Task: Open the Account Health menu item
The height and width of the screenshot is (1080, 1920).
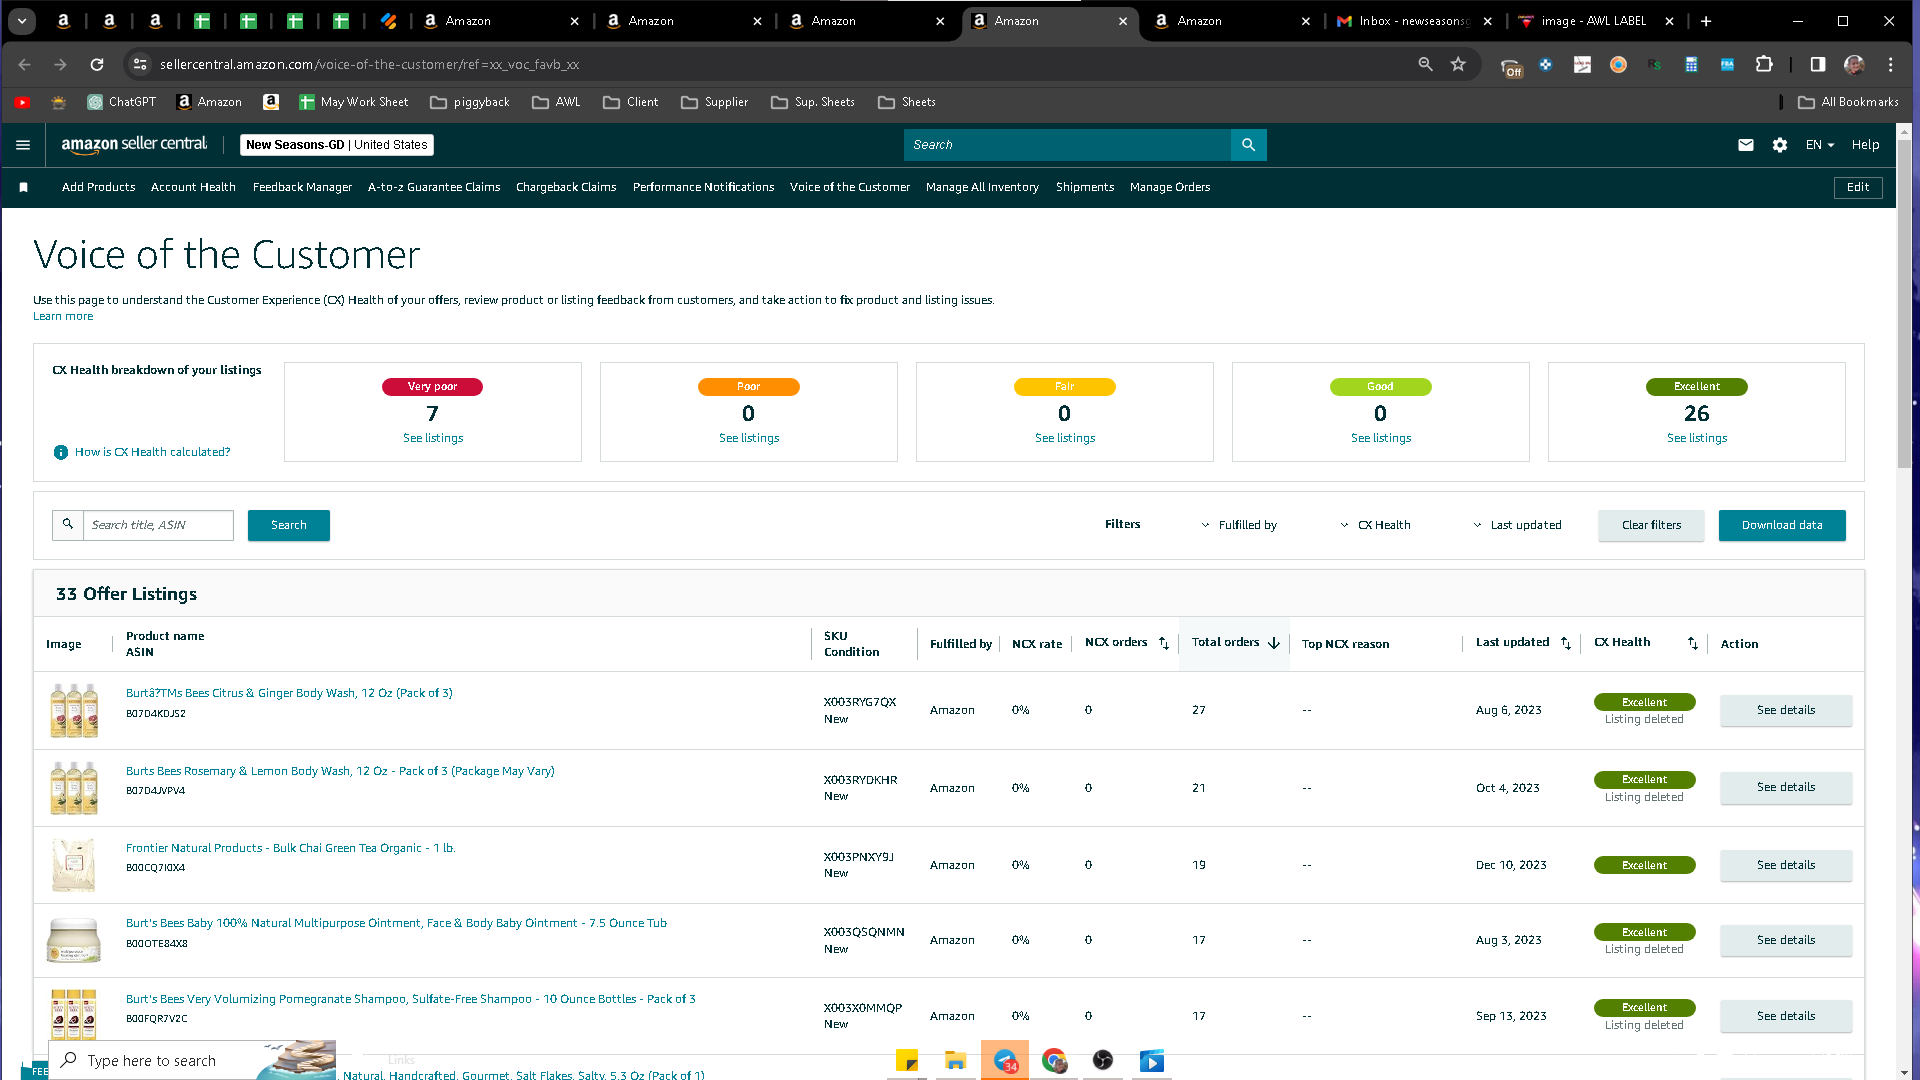Action: point(193,187)
